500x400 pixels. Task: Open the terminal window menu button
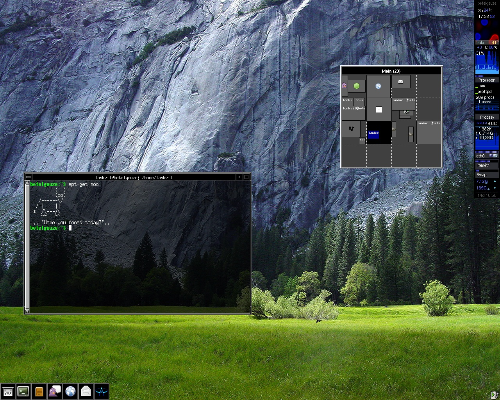(28, 177)
